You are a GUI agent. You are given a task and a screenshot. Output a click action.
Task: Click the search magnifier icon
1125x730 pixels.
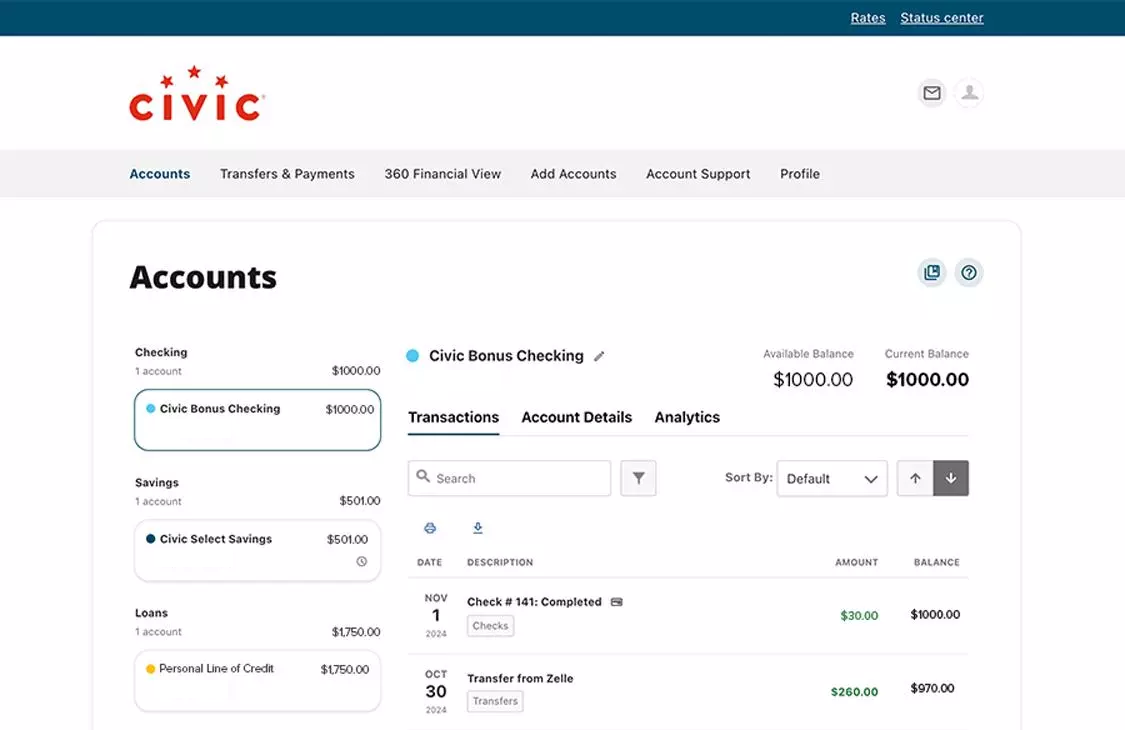point(424,478)
